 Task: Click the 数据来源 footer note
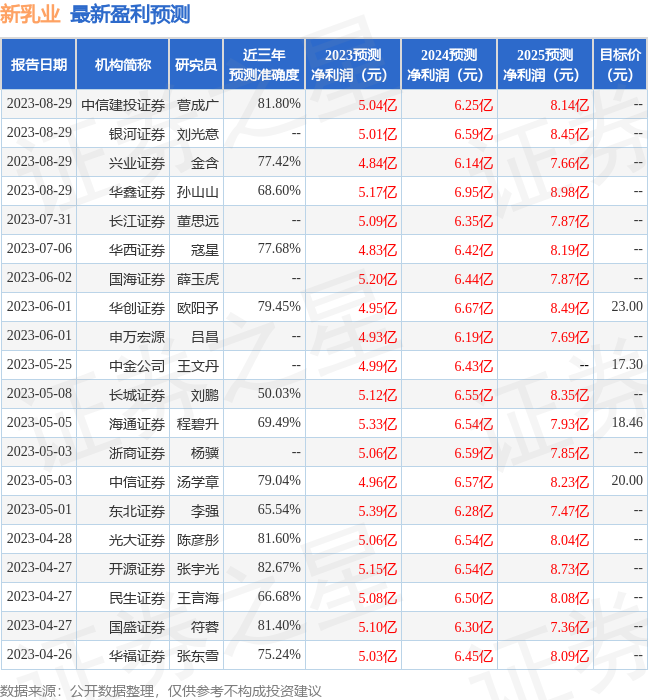pos(161,691)
